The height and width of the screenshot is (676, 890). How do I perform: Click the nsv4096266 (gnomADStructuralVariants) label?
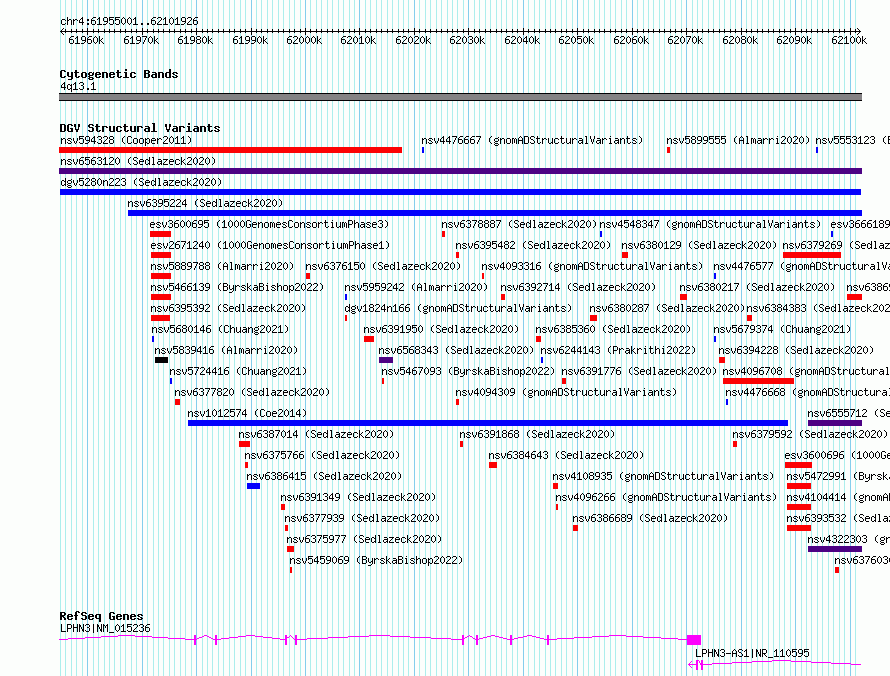(x=666, y=497)
